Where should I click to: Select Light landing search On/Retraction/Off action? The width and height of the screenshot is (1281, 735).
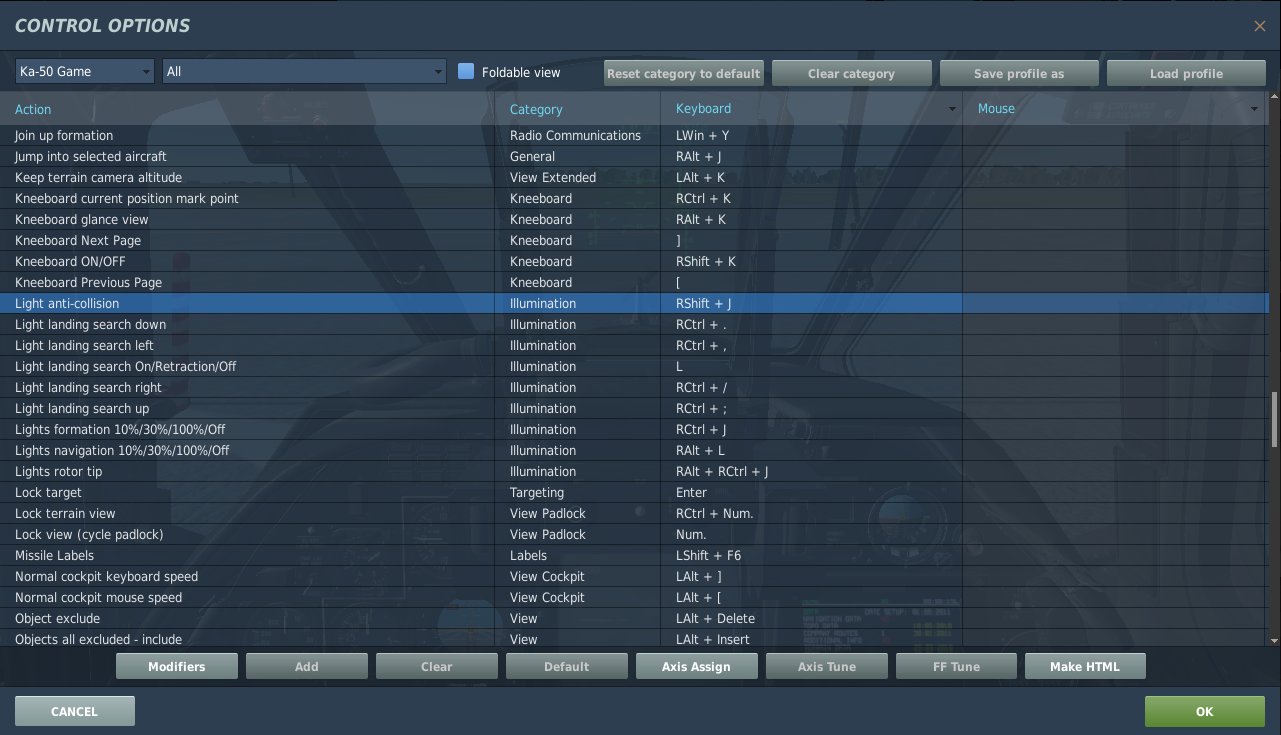pyautogui.click(x=125, y=366)
